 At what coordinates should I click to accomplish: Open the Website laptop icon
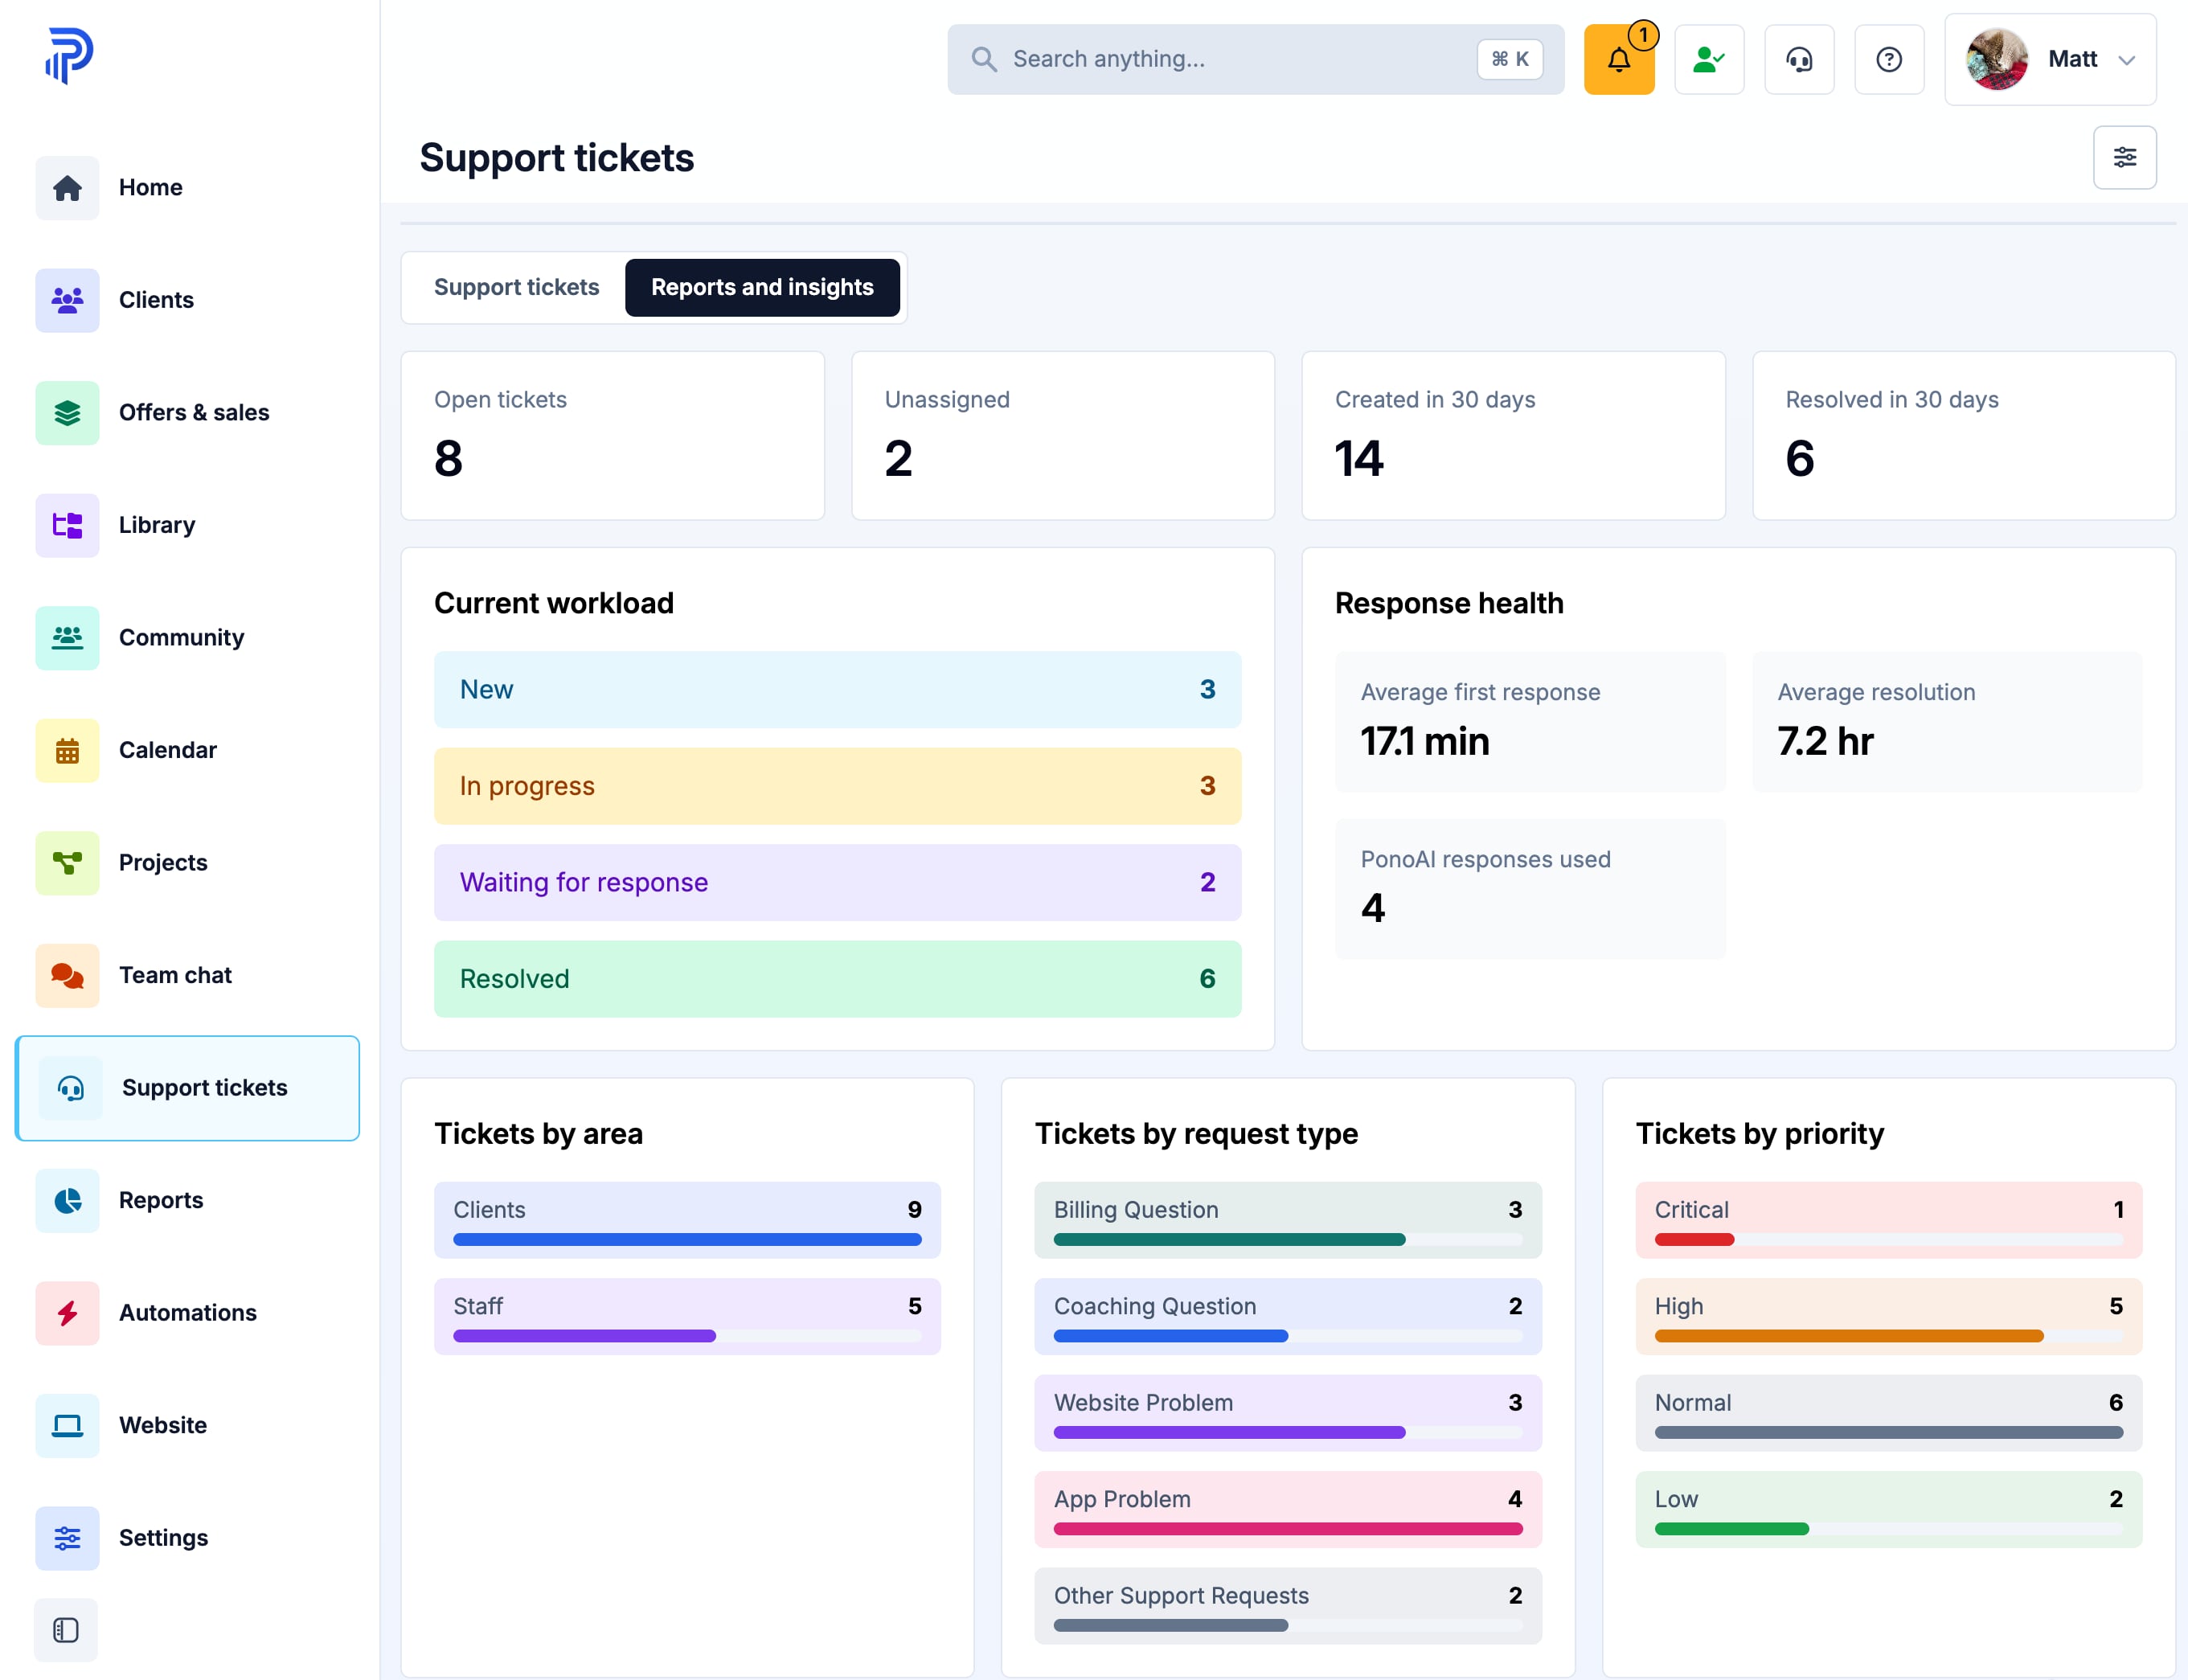(x=67, y=1425)
